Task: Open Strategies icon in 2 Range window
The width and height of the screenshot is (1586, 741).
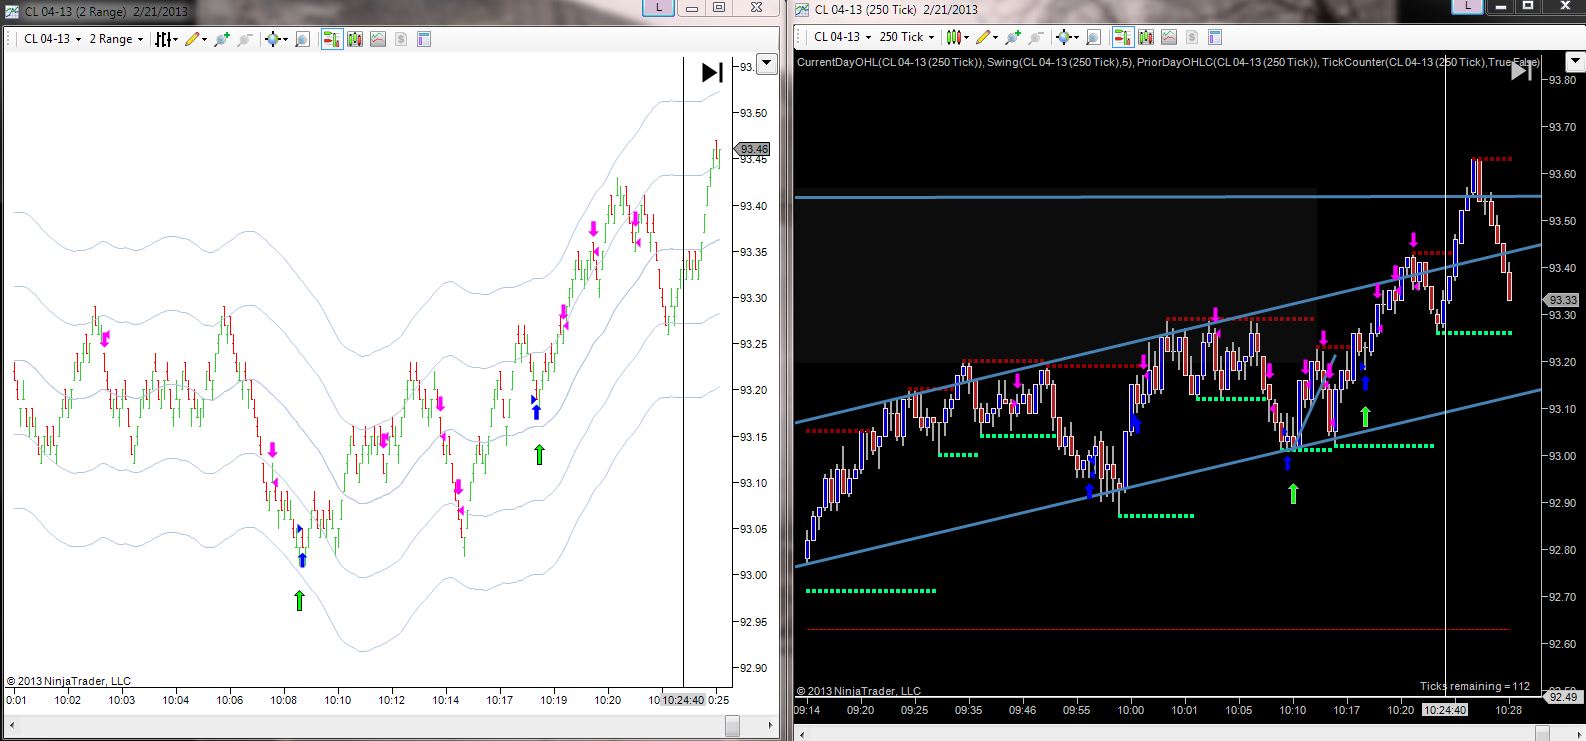Action: tap(400, 39)
